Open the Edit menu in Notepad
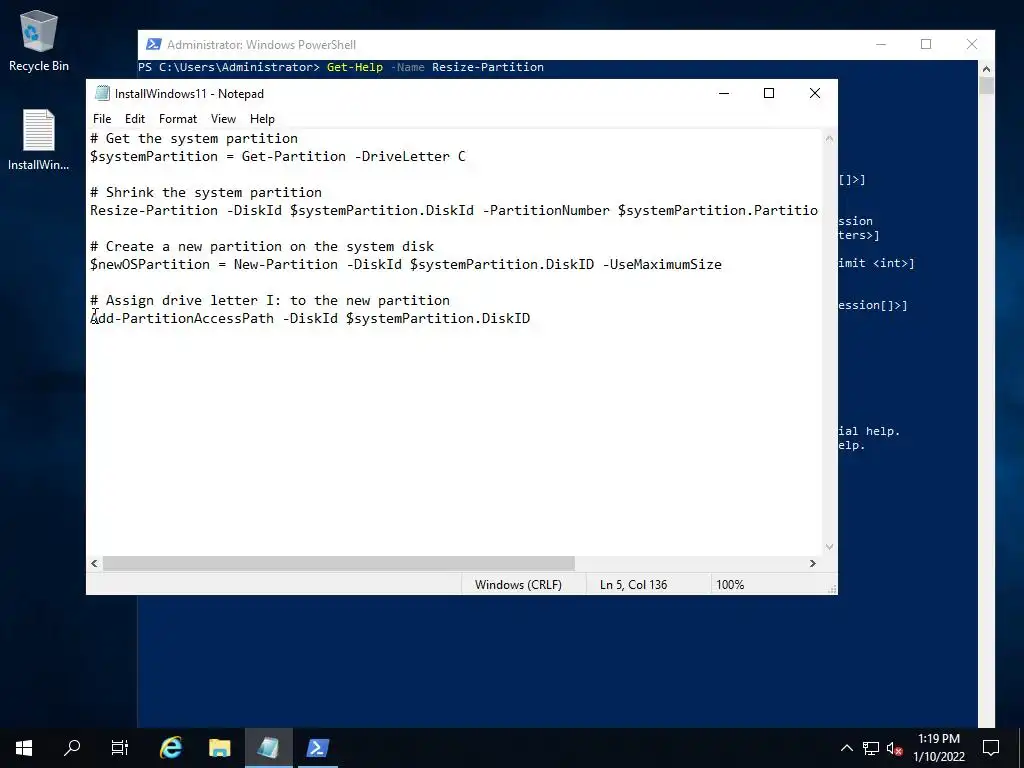 [135, 119]
